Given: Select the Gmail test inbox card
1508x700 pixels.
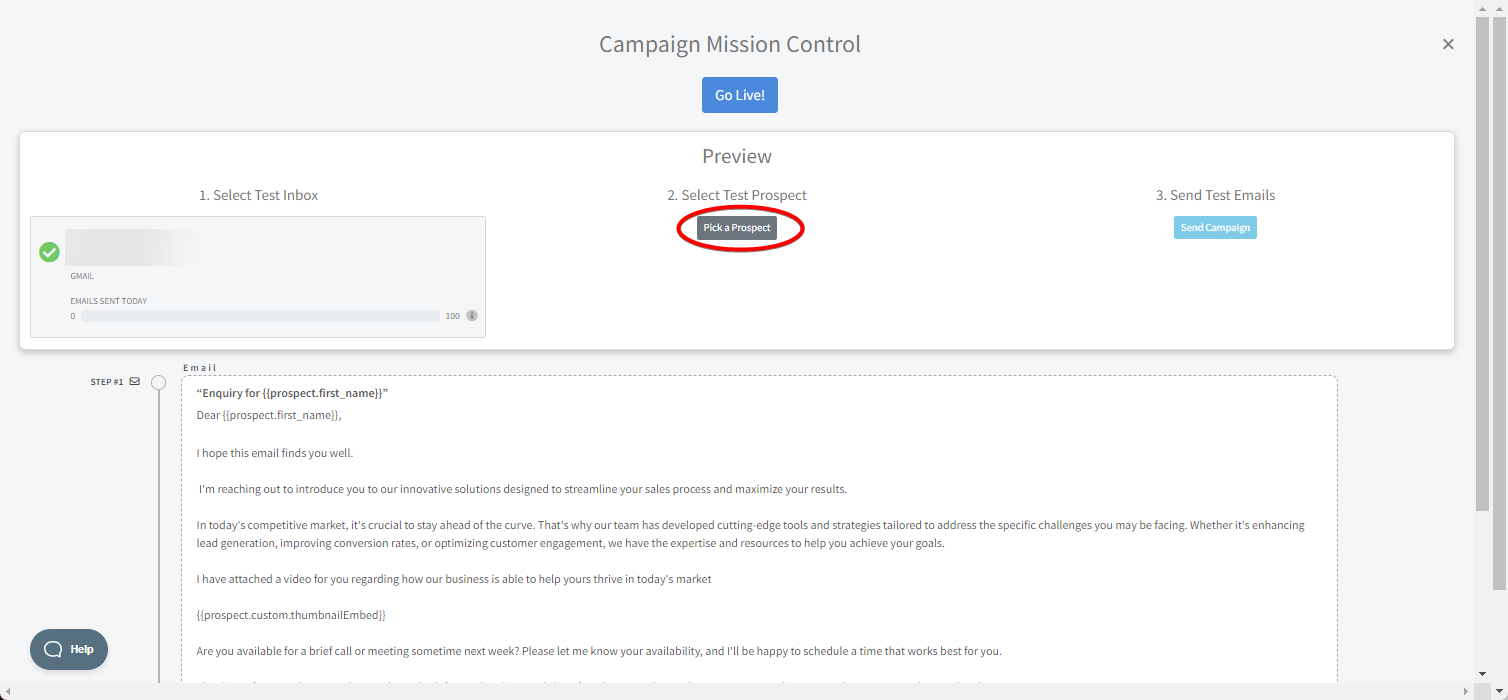Looking at the screenshot, I should pyautogui.click(x=258, y=277).
